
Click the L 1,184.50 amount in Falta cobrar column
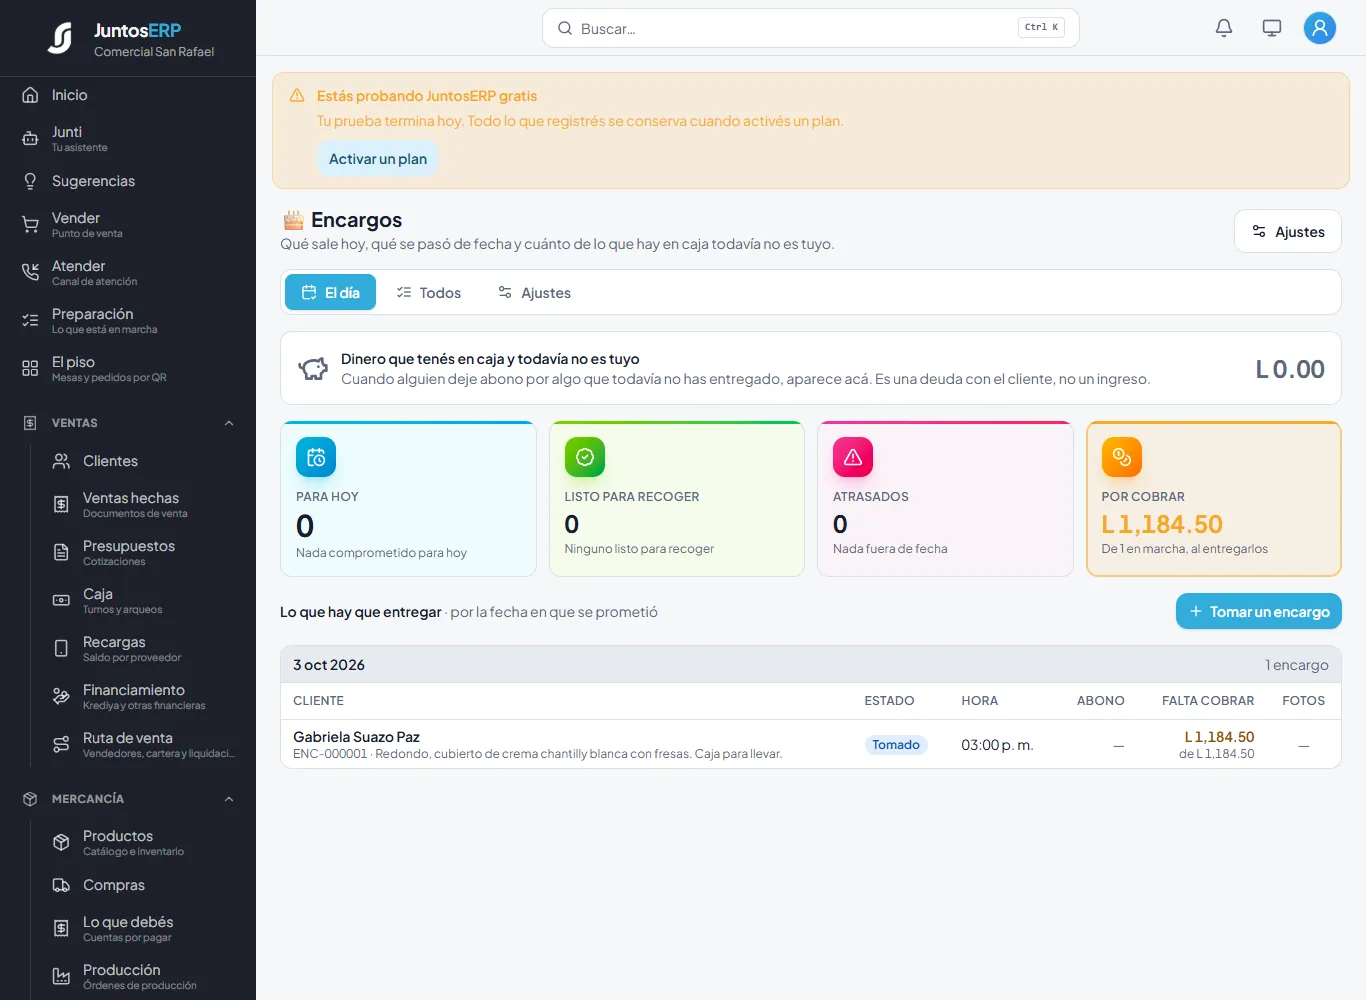point(1219,737)
